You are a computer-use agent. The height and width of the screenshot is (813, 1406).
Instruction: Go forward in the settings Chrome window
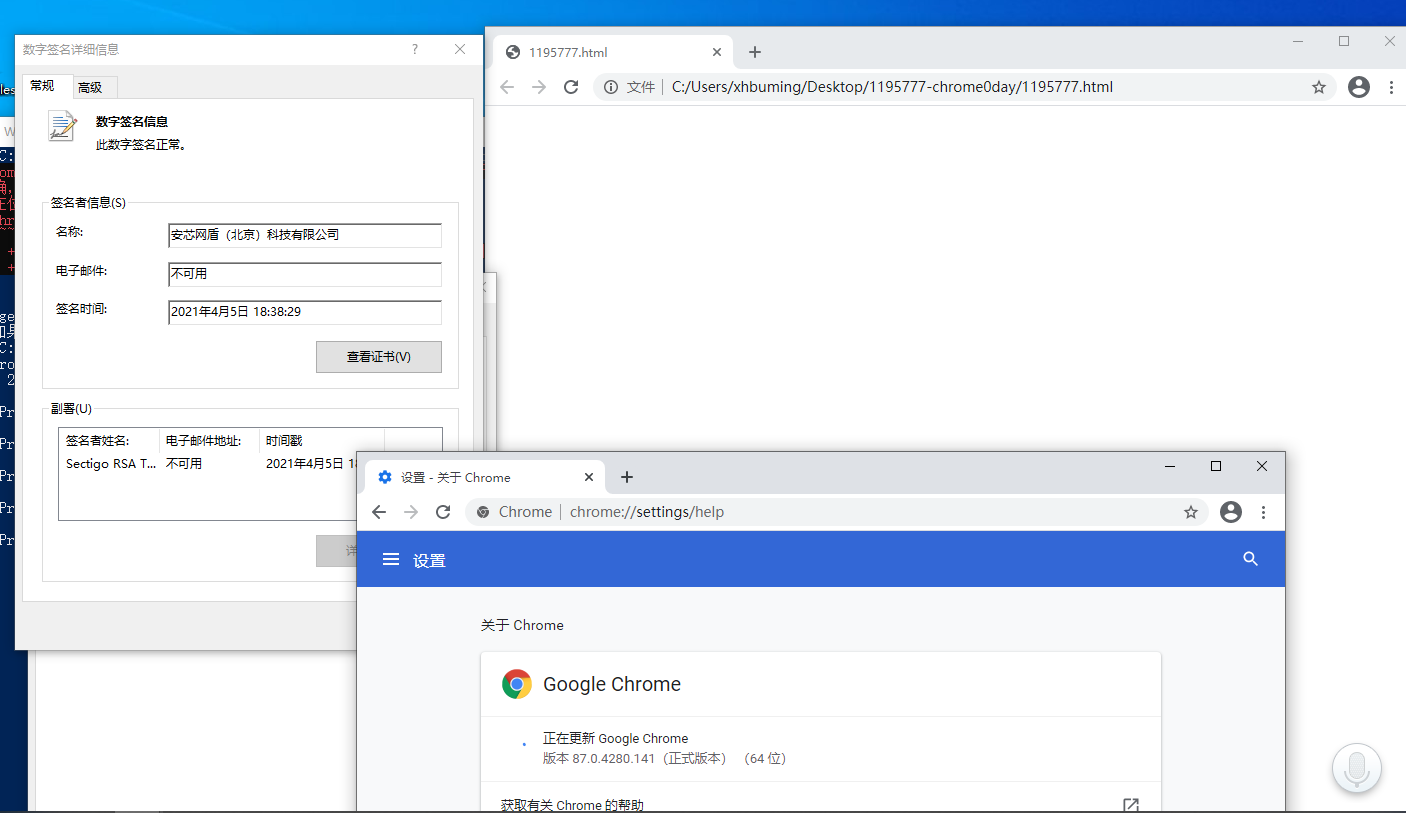point(410,512)
